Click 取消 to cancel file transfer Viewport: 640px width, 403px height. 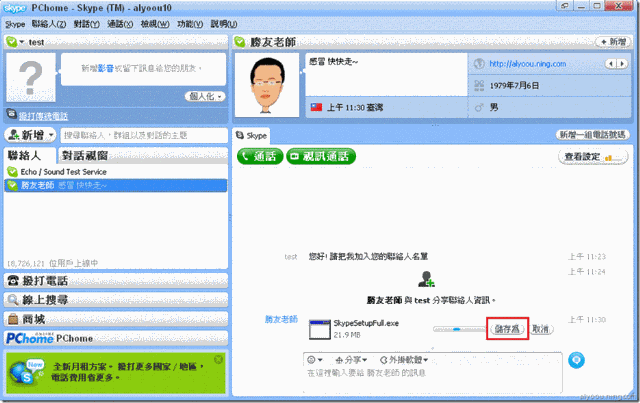541,329
